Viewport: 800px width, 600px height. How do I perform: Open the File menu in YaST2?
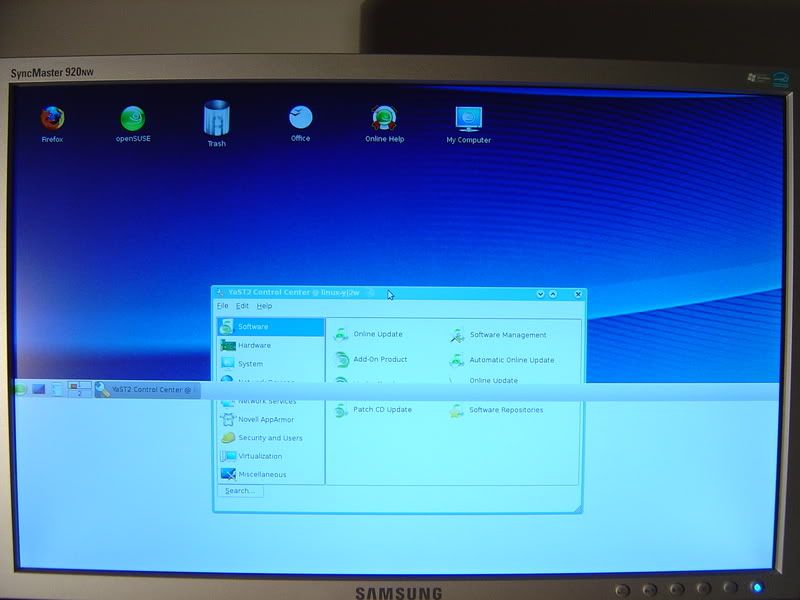coord(222,306)
